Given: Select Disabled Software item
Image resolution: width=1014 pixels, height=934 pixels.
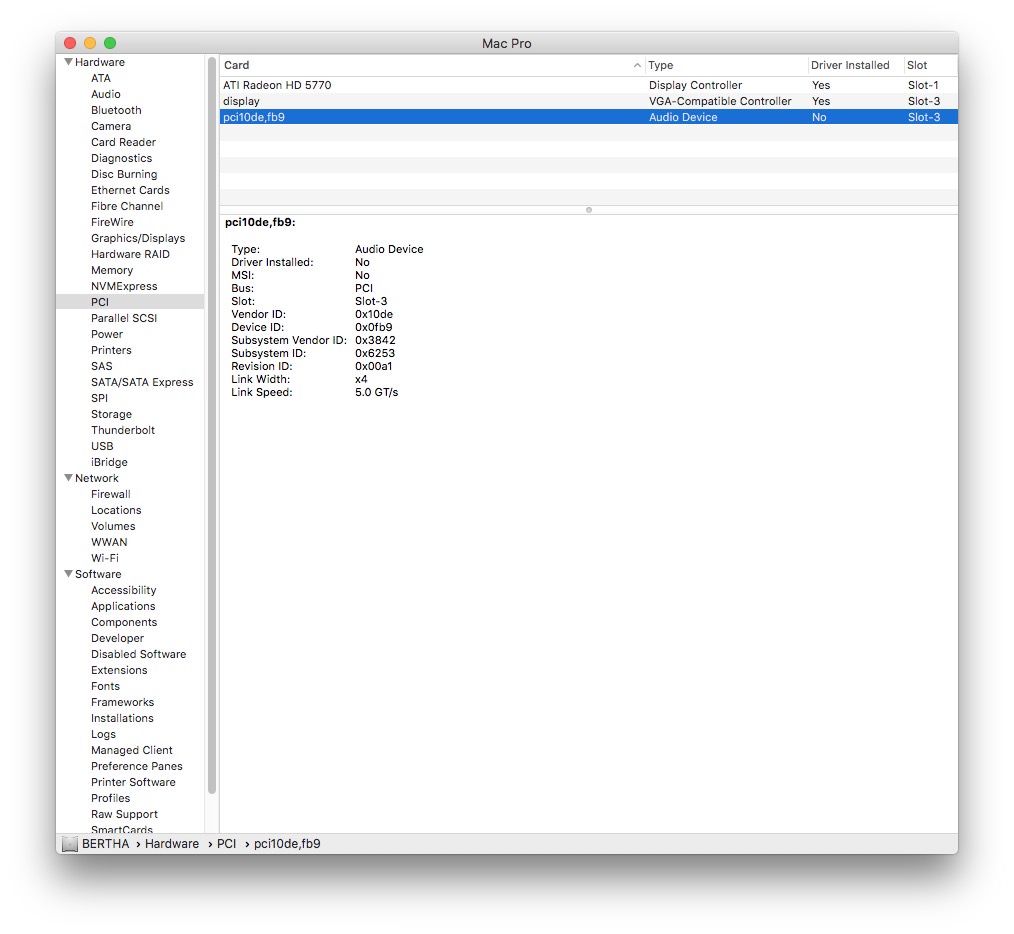Looking at the screenshot, I should tap(138, 655).
